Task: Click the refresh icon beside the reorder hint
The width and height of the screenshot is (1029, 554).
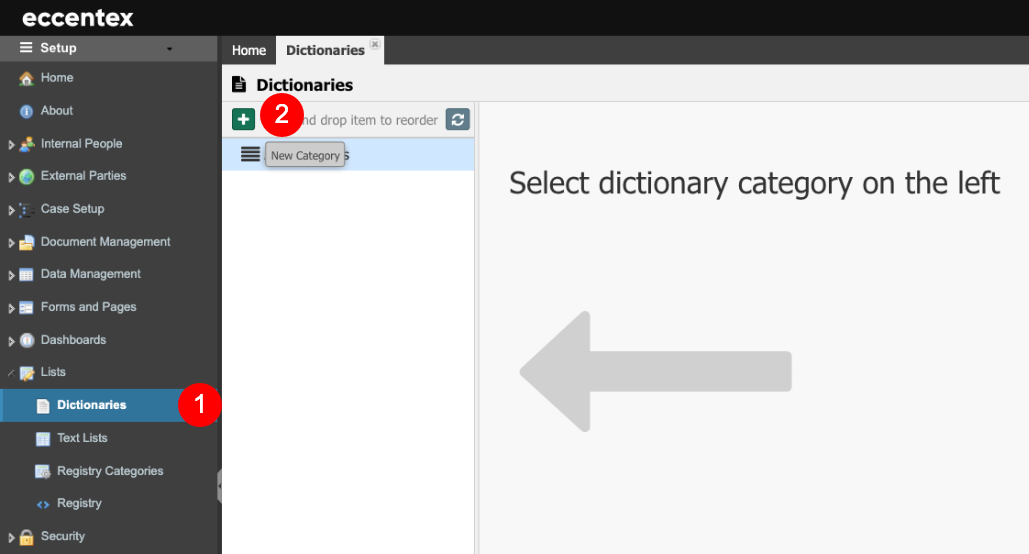Action: pos(457,119)
